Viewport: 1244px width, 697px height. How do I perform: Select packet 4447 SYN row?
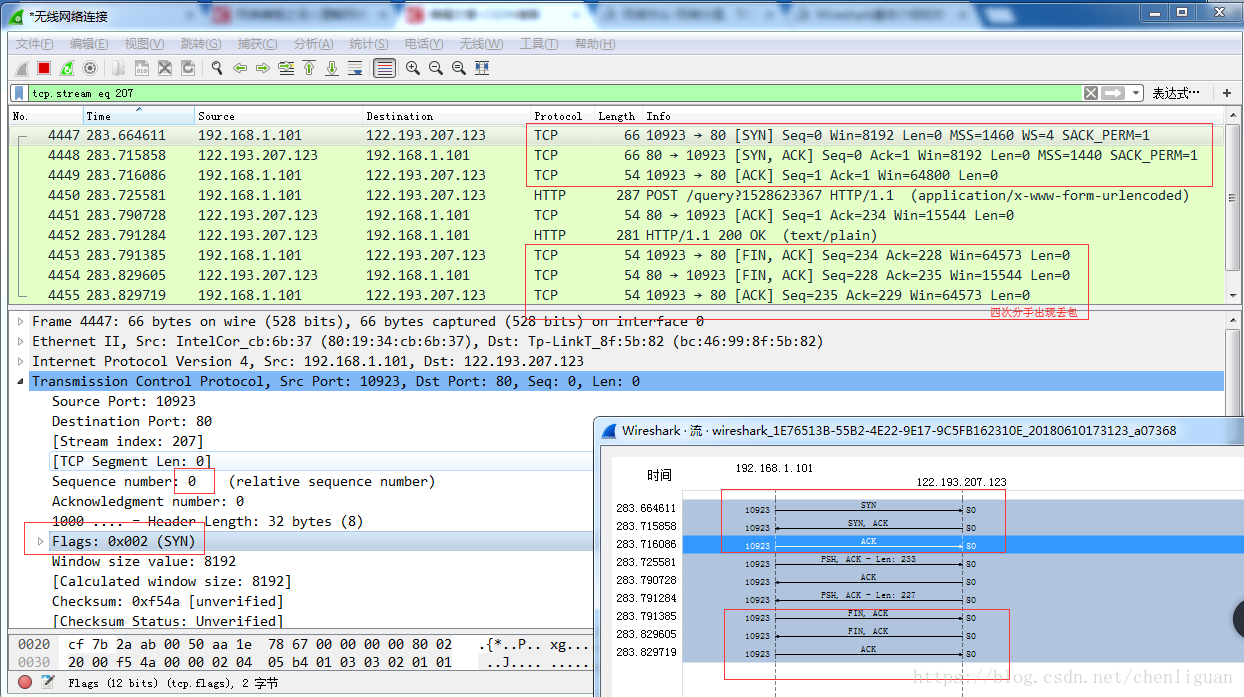pyautogui.click(x=616, y=135)
